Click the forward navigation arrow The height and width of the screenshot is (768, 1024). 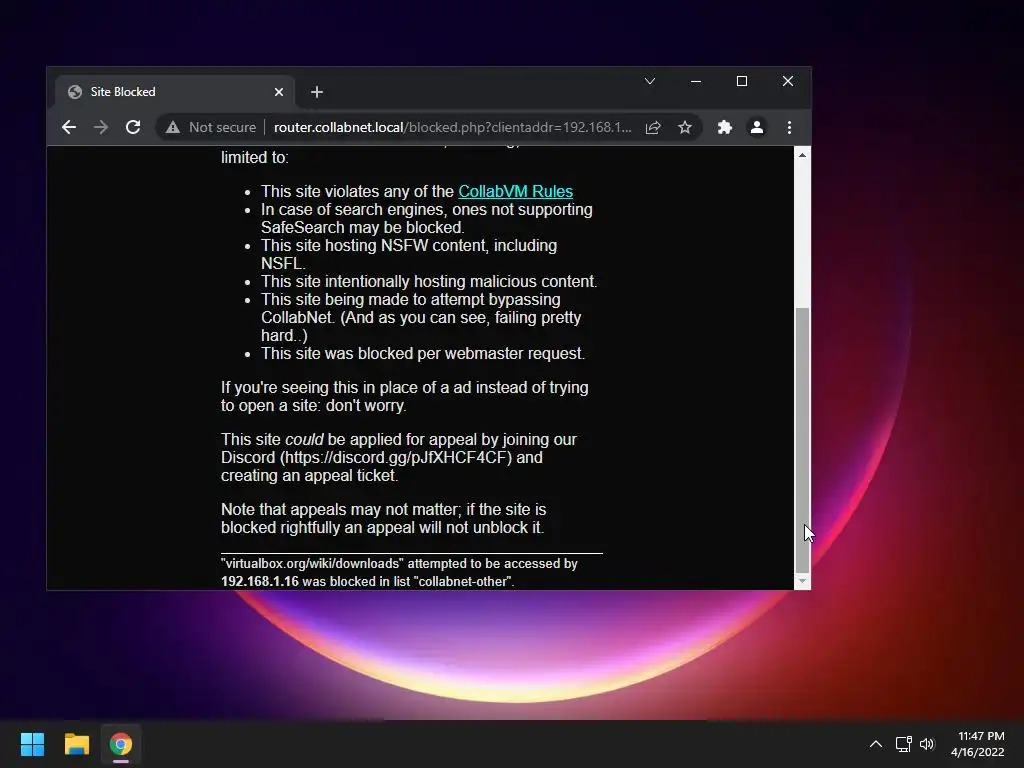click(101, 127)
